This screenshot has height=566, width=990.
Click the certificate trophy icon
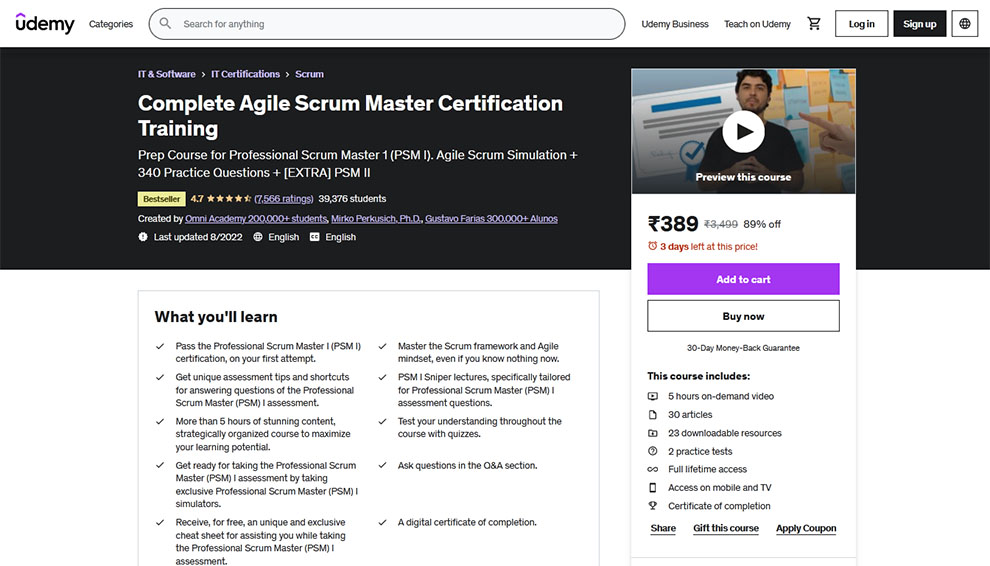[653, 506]
